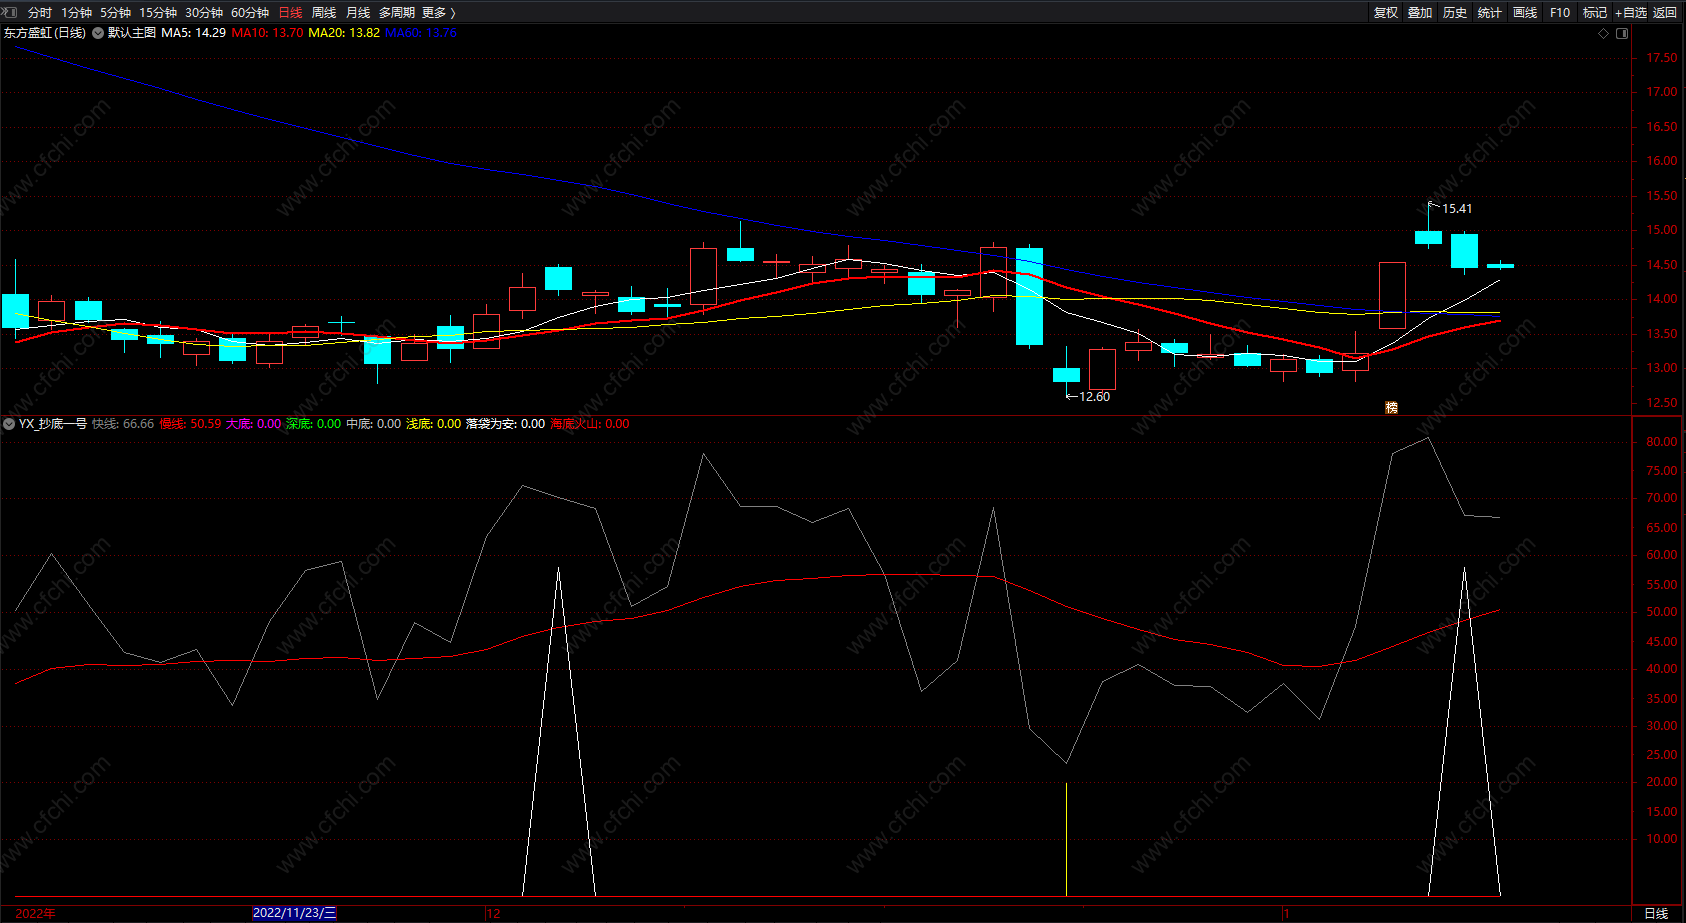Click the 叠加 overlay button

tap(1420, 13)
